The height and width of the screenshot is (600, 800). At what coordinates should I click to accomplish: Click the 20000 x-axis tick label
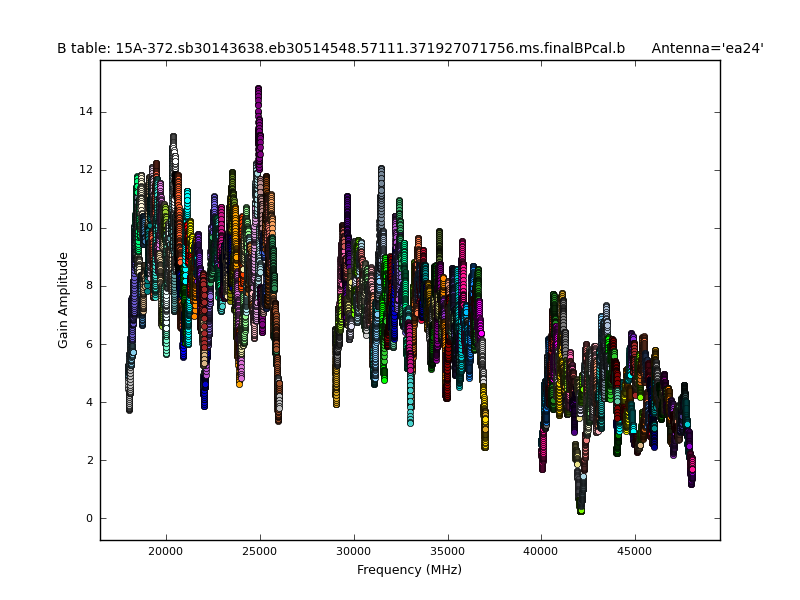click(x=165, y=550)
